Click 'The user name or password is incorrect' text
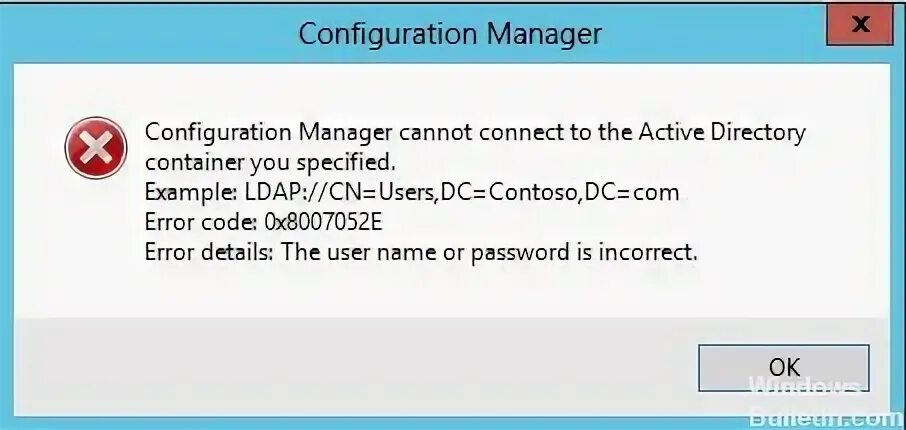This screenshot has width=906, height=430. coord(488,252)
